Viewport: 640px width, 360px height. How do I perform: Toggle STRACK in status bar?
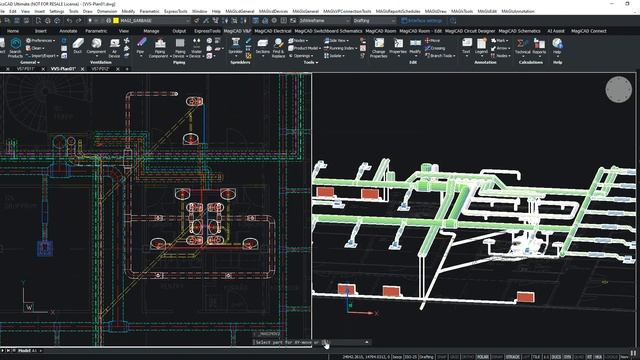click(513, 357)
